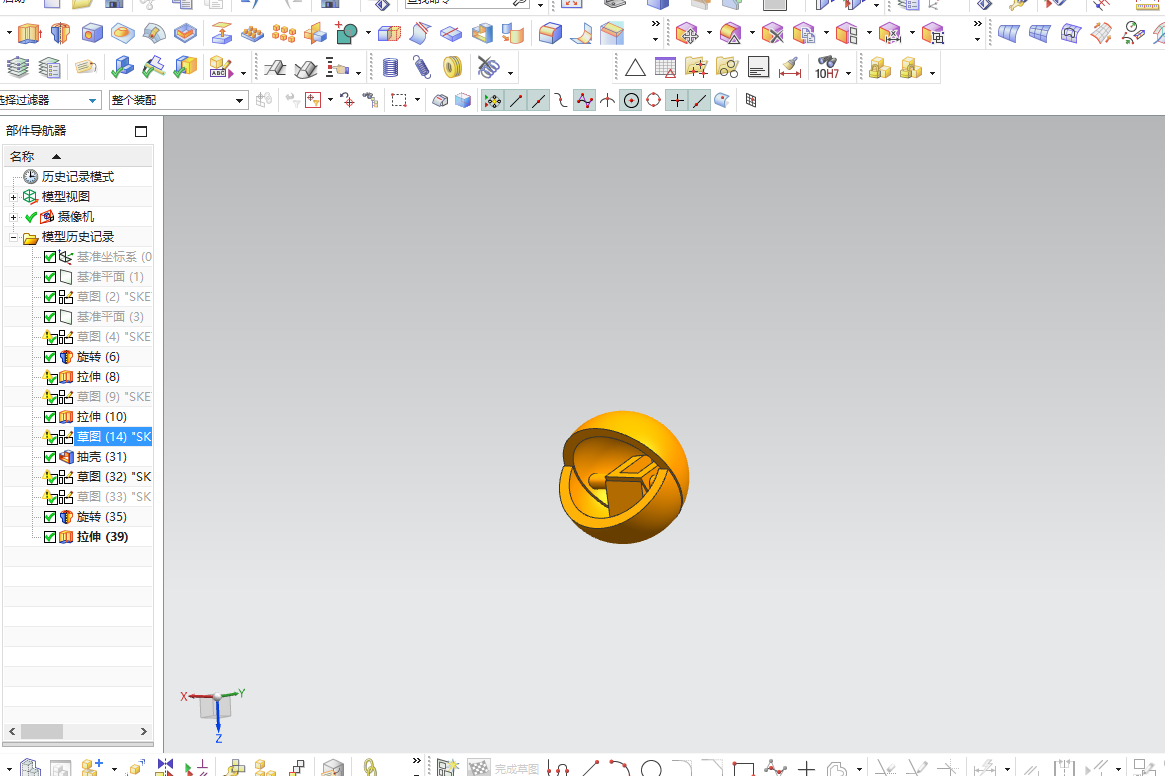Uncheck the 拉伸 (10) feature checkbox
Viewport: 1165px width, 776px height.
(50, 417)
